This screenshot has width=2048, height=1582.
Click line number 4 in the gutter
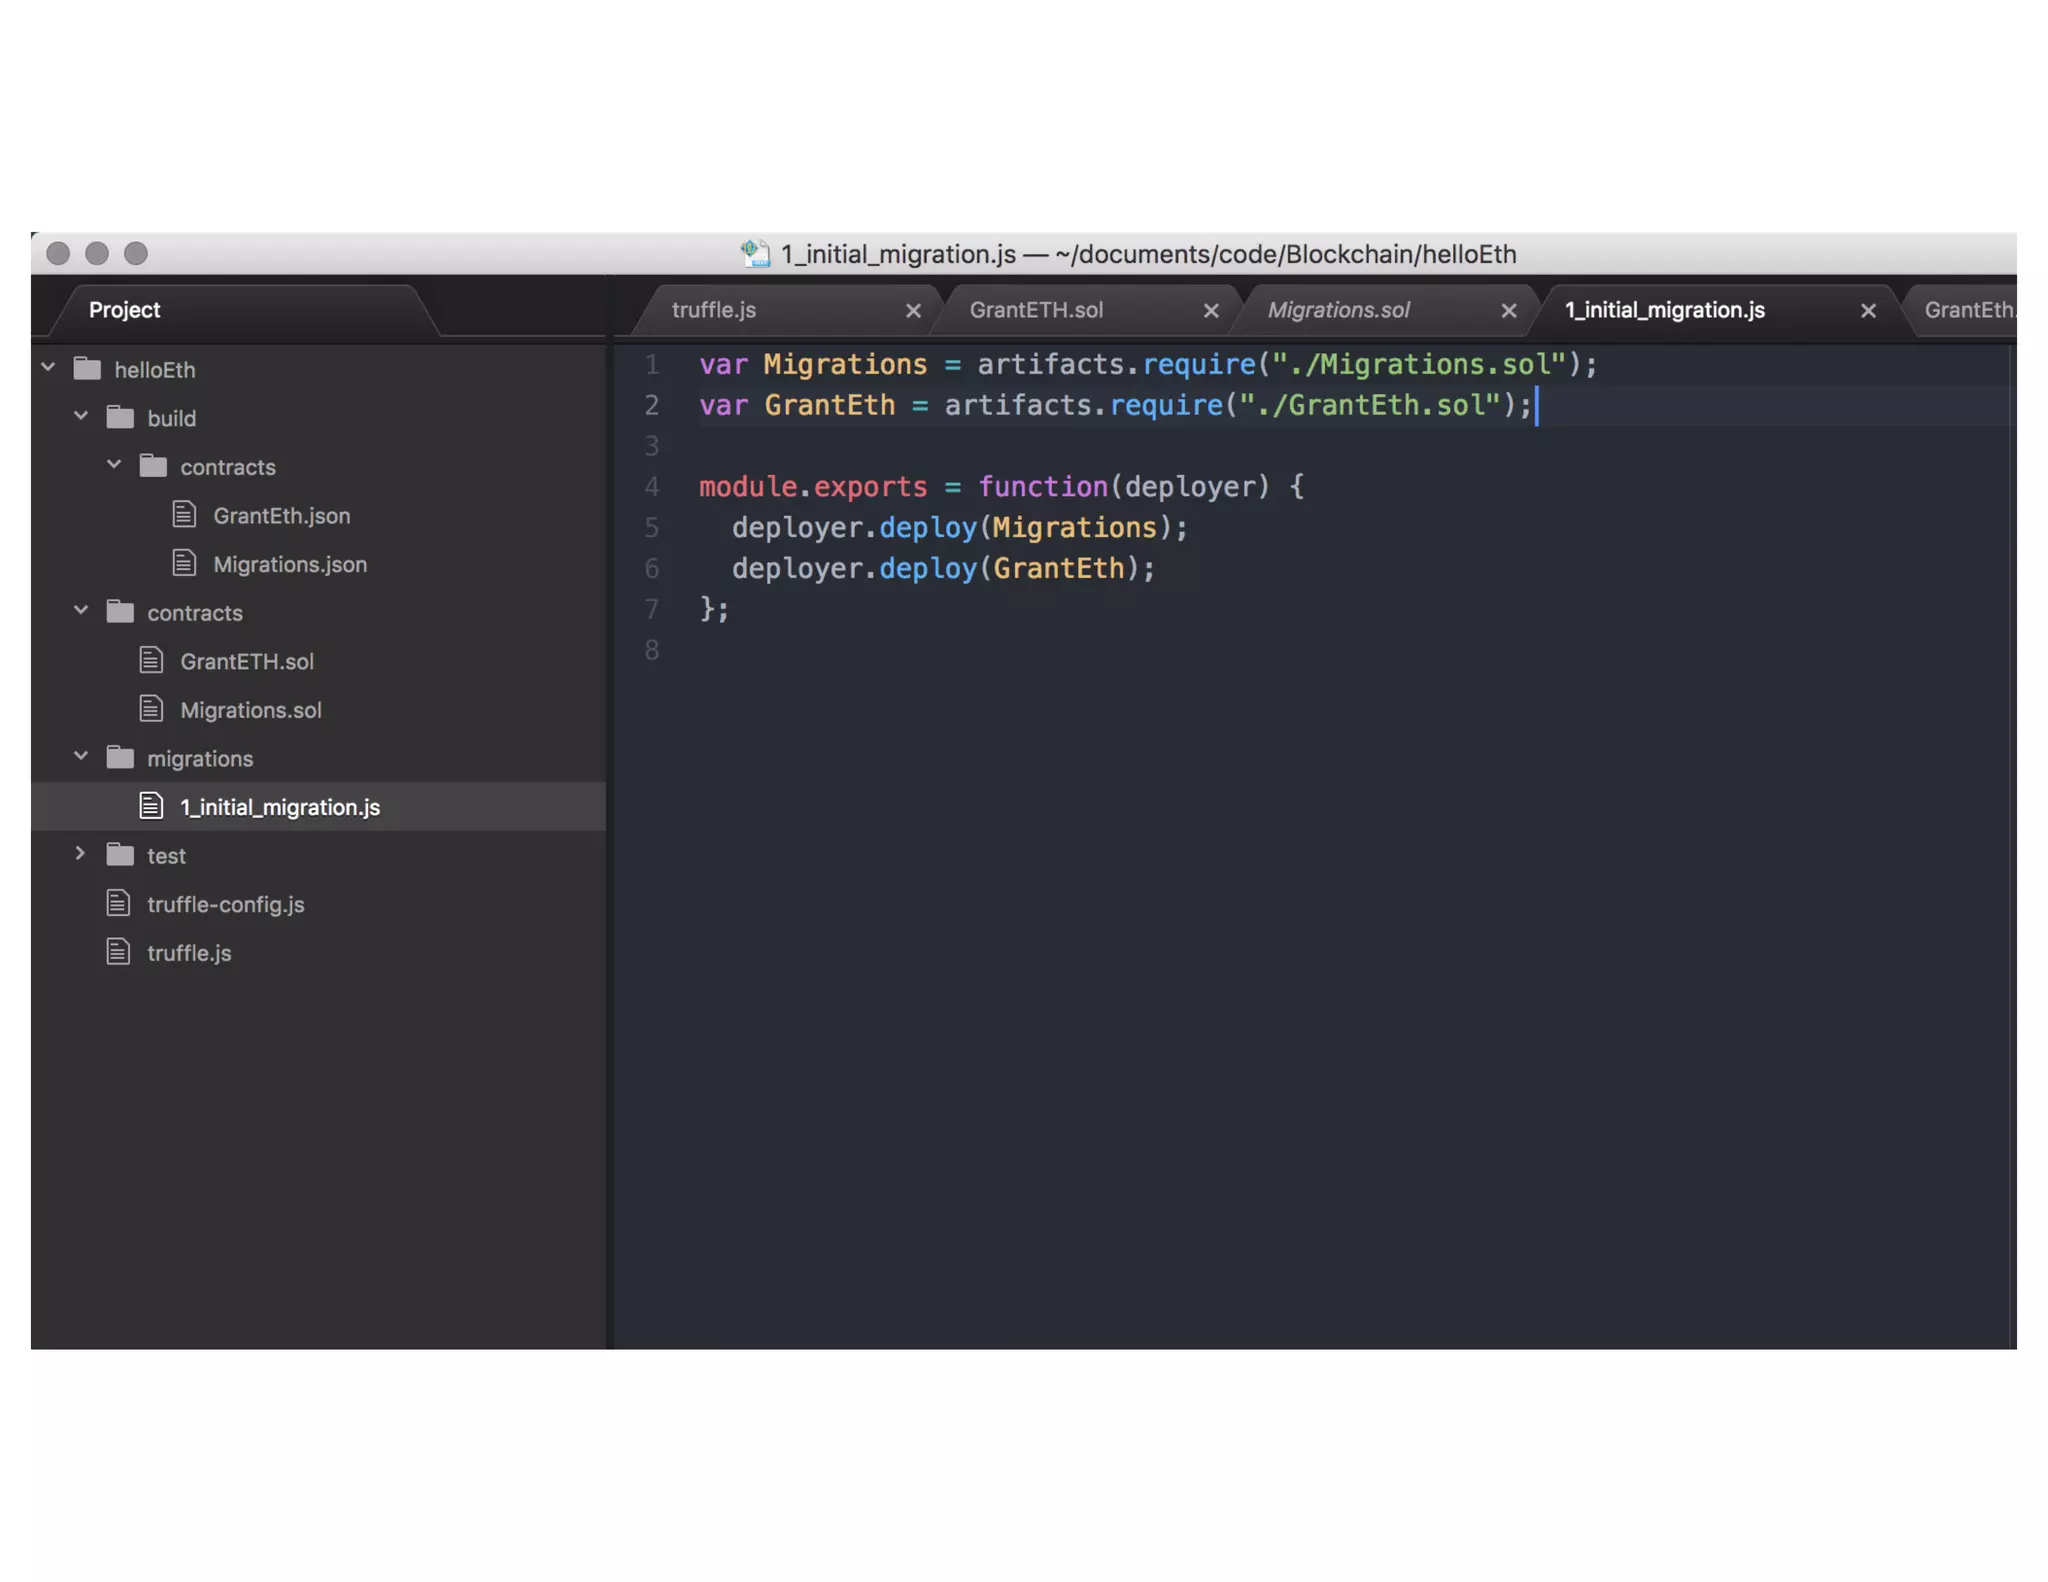click(x=652, y=487)
